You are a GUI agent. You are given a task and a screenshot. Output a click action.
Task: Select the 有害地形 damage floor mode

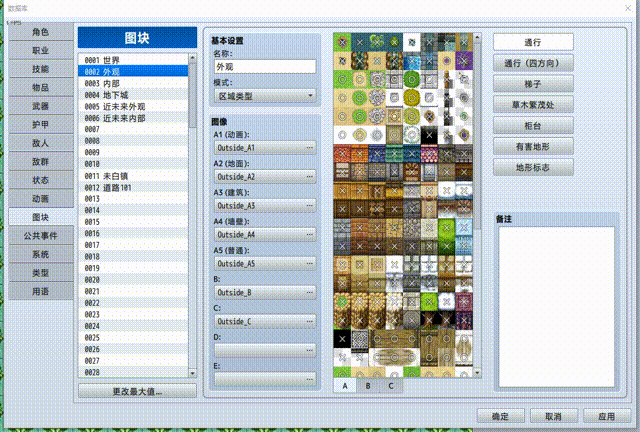click(x=533, y=146)
